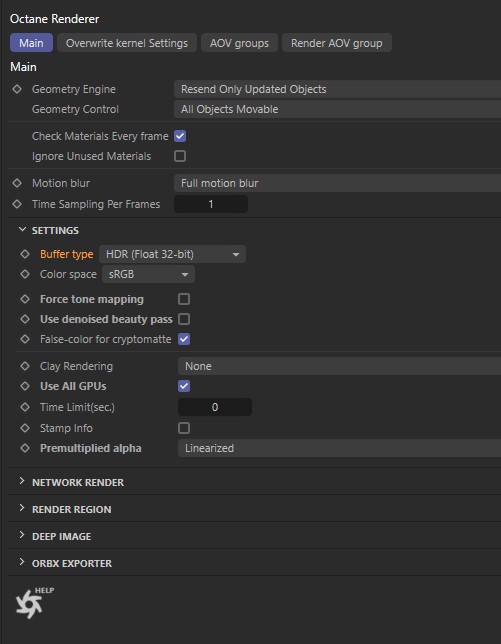This screenshot has width=501, height=644.
Task: Click the Buffer type label
Action: pyautogui.click(x=67, y=254)
